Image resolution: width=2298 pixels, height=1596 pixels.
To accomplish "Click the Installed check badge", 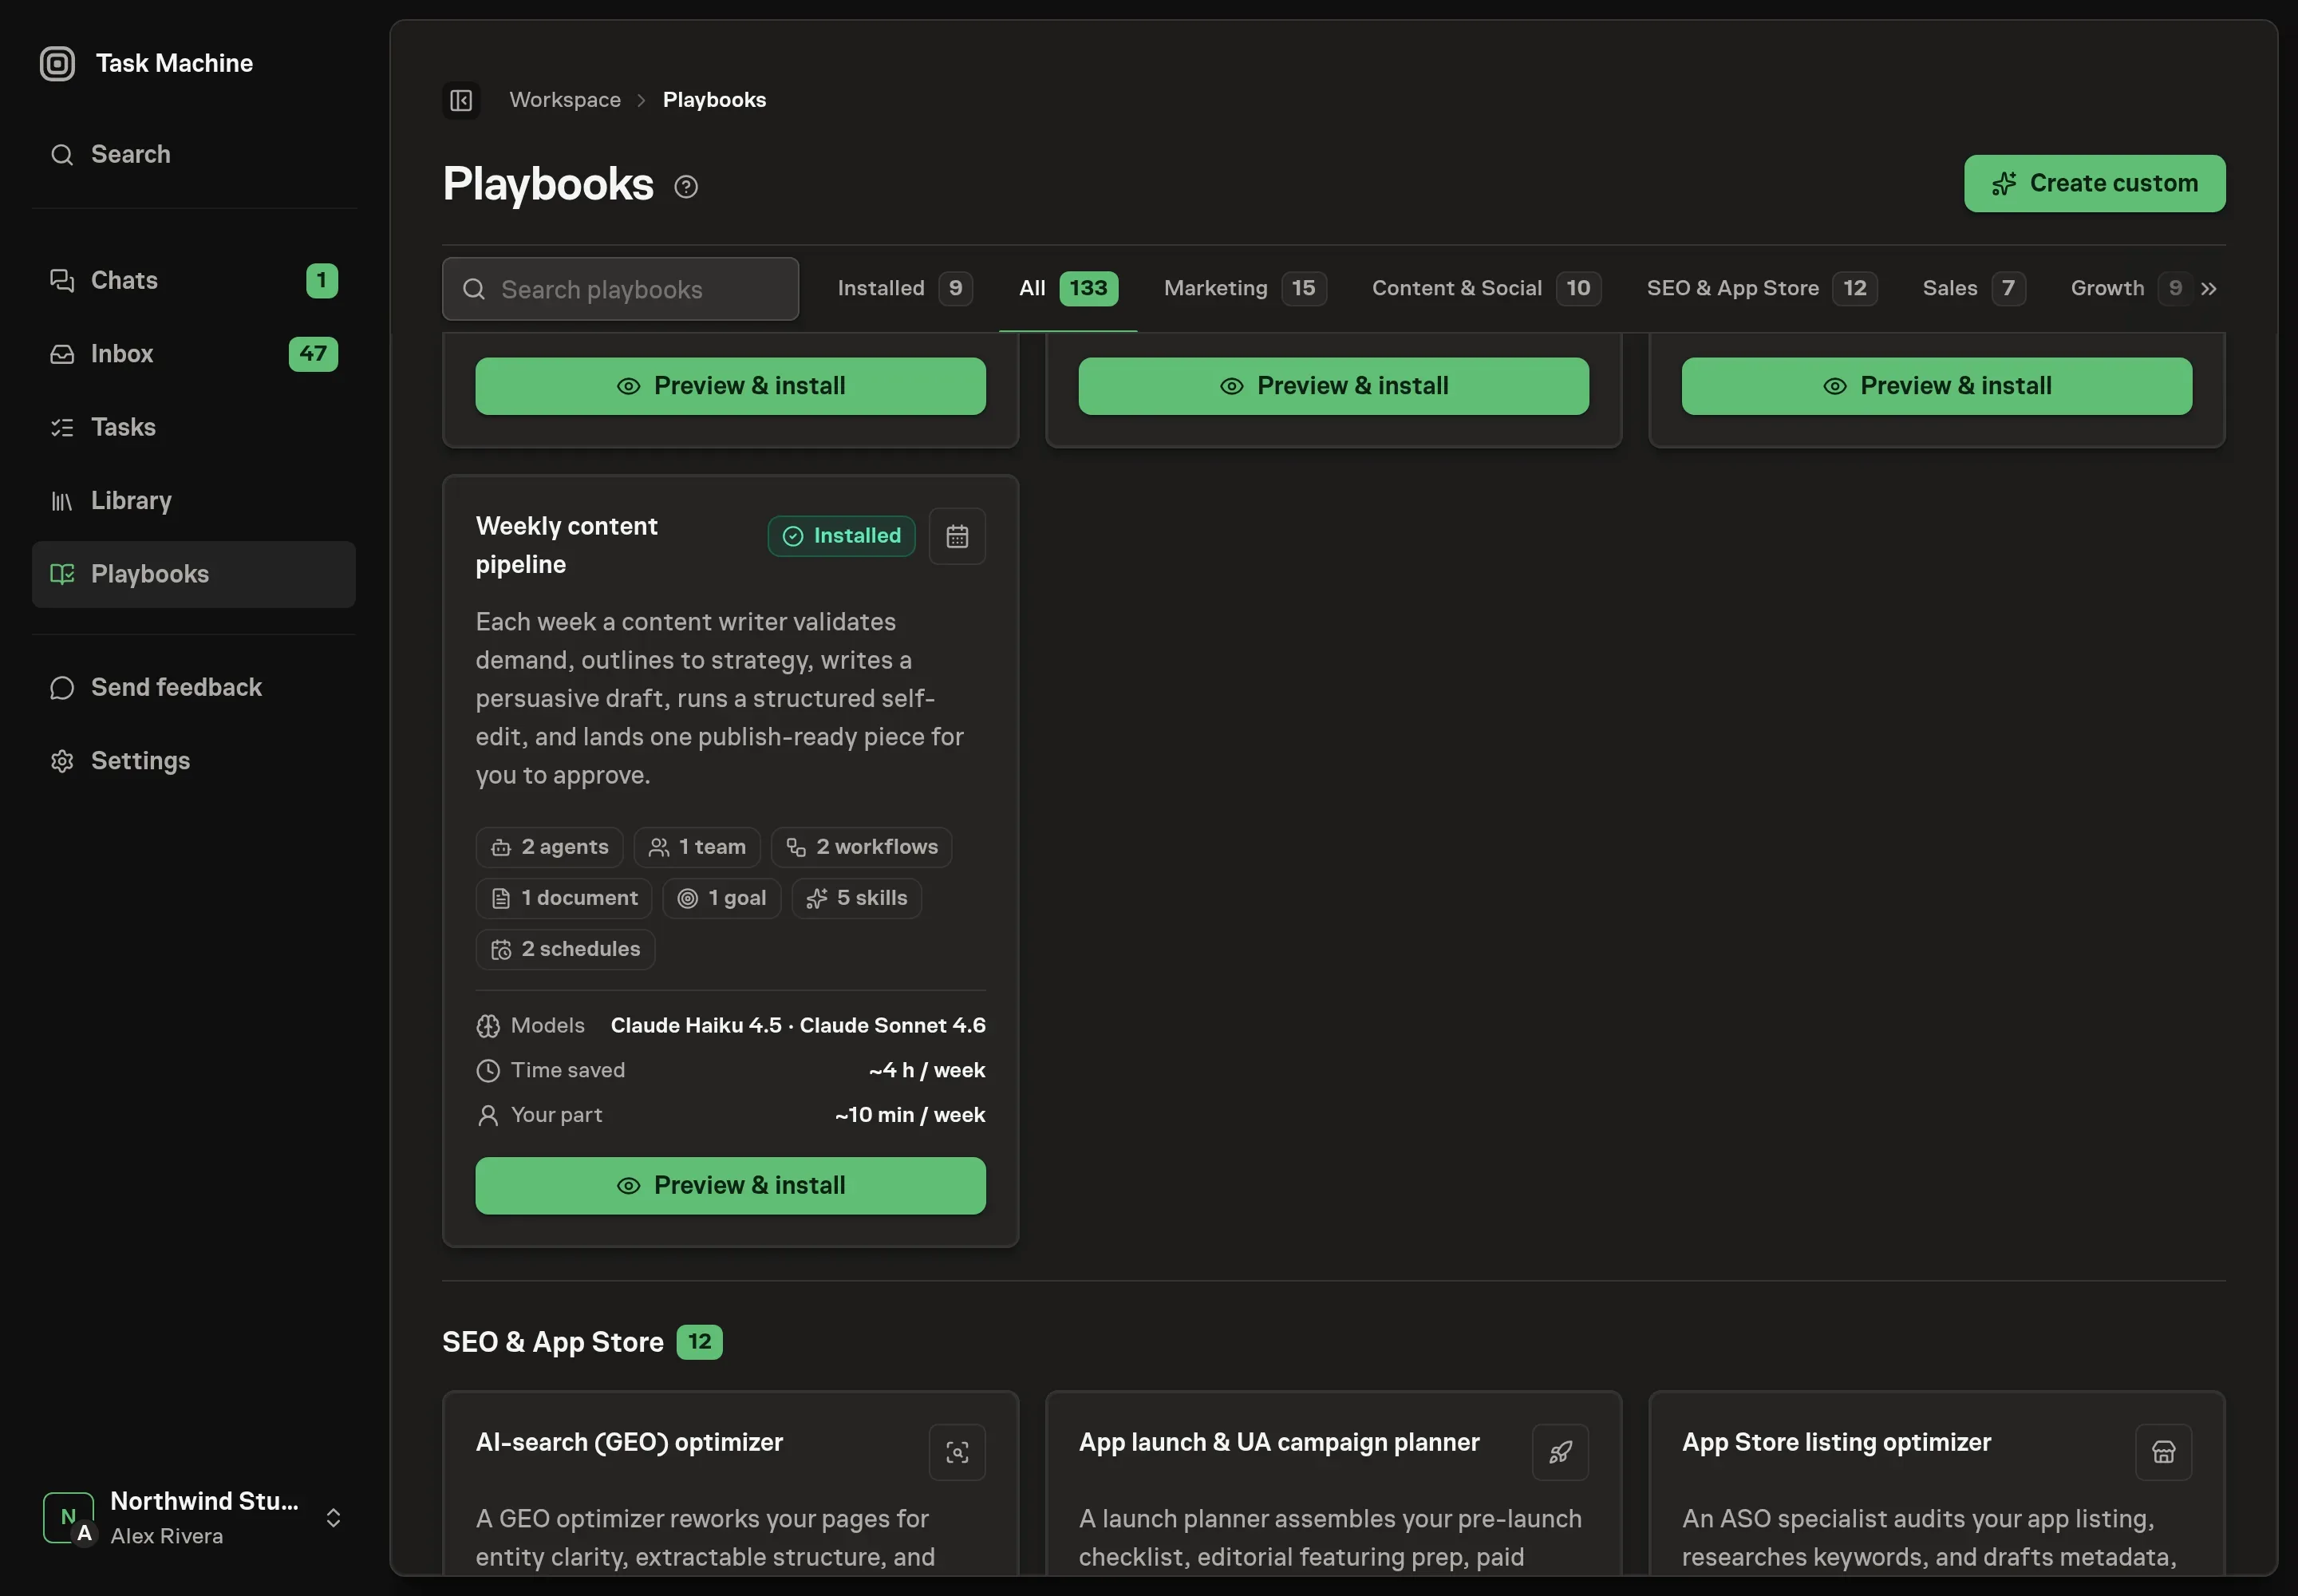I will (841, 537).
